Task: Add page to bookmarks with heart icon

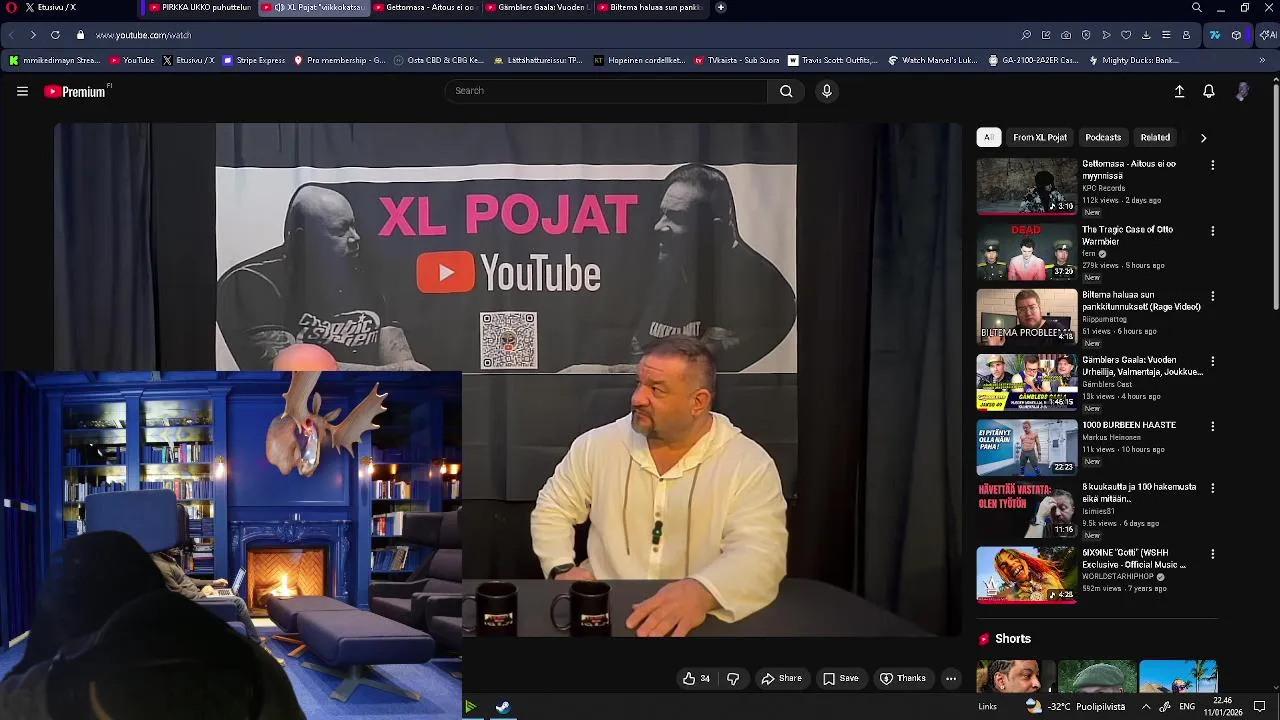Action: (x=1126, y=35)
